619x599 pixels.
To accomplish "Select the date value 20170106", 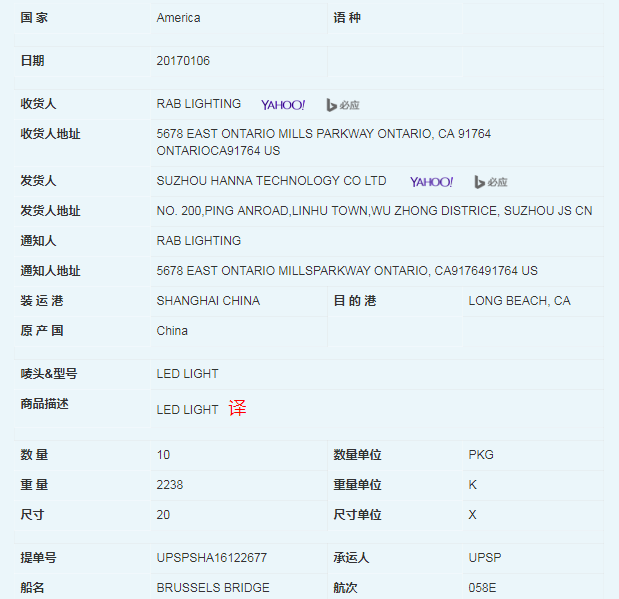I will tap(183, 61).
